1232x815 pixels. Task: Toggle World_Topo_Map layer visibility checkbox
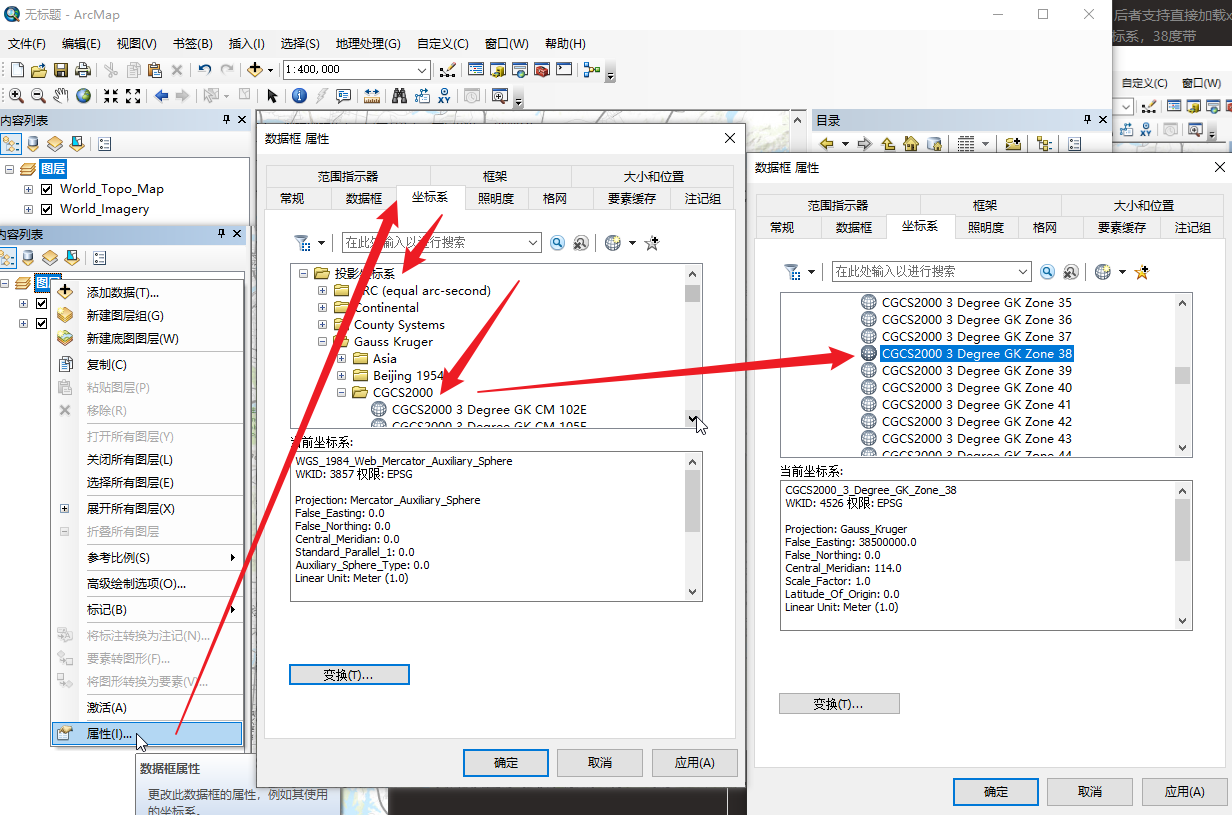pyautogui.click(x=46, y=189)
